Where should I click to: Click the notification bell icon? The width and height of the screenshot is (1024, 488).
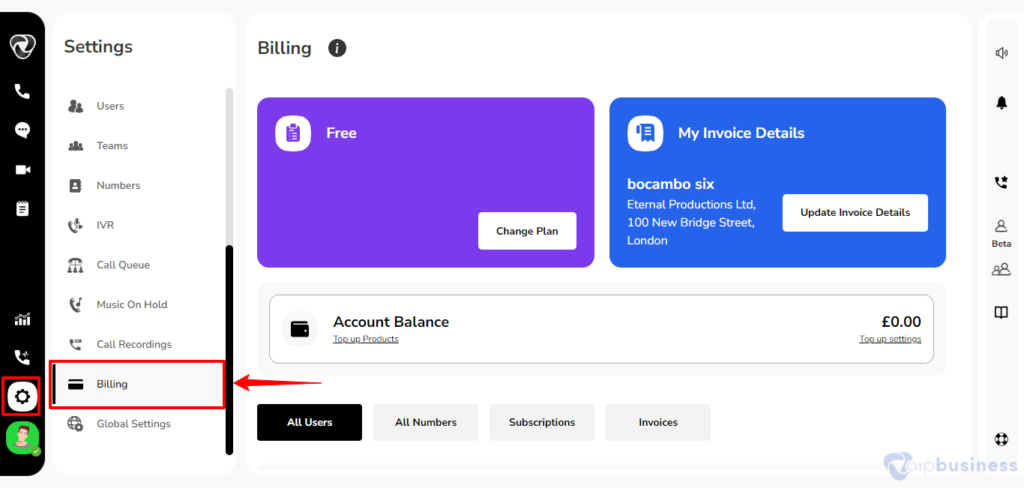1001,103
